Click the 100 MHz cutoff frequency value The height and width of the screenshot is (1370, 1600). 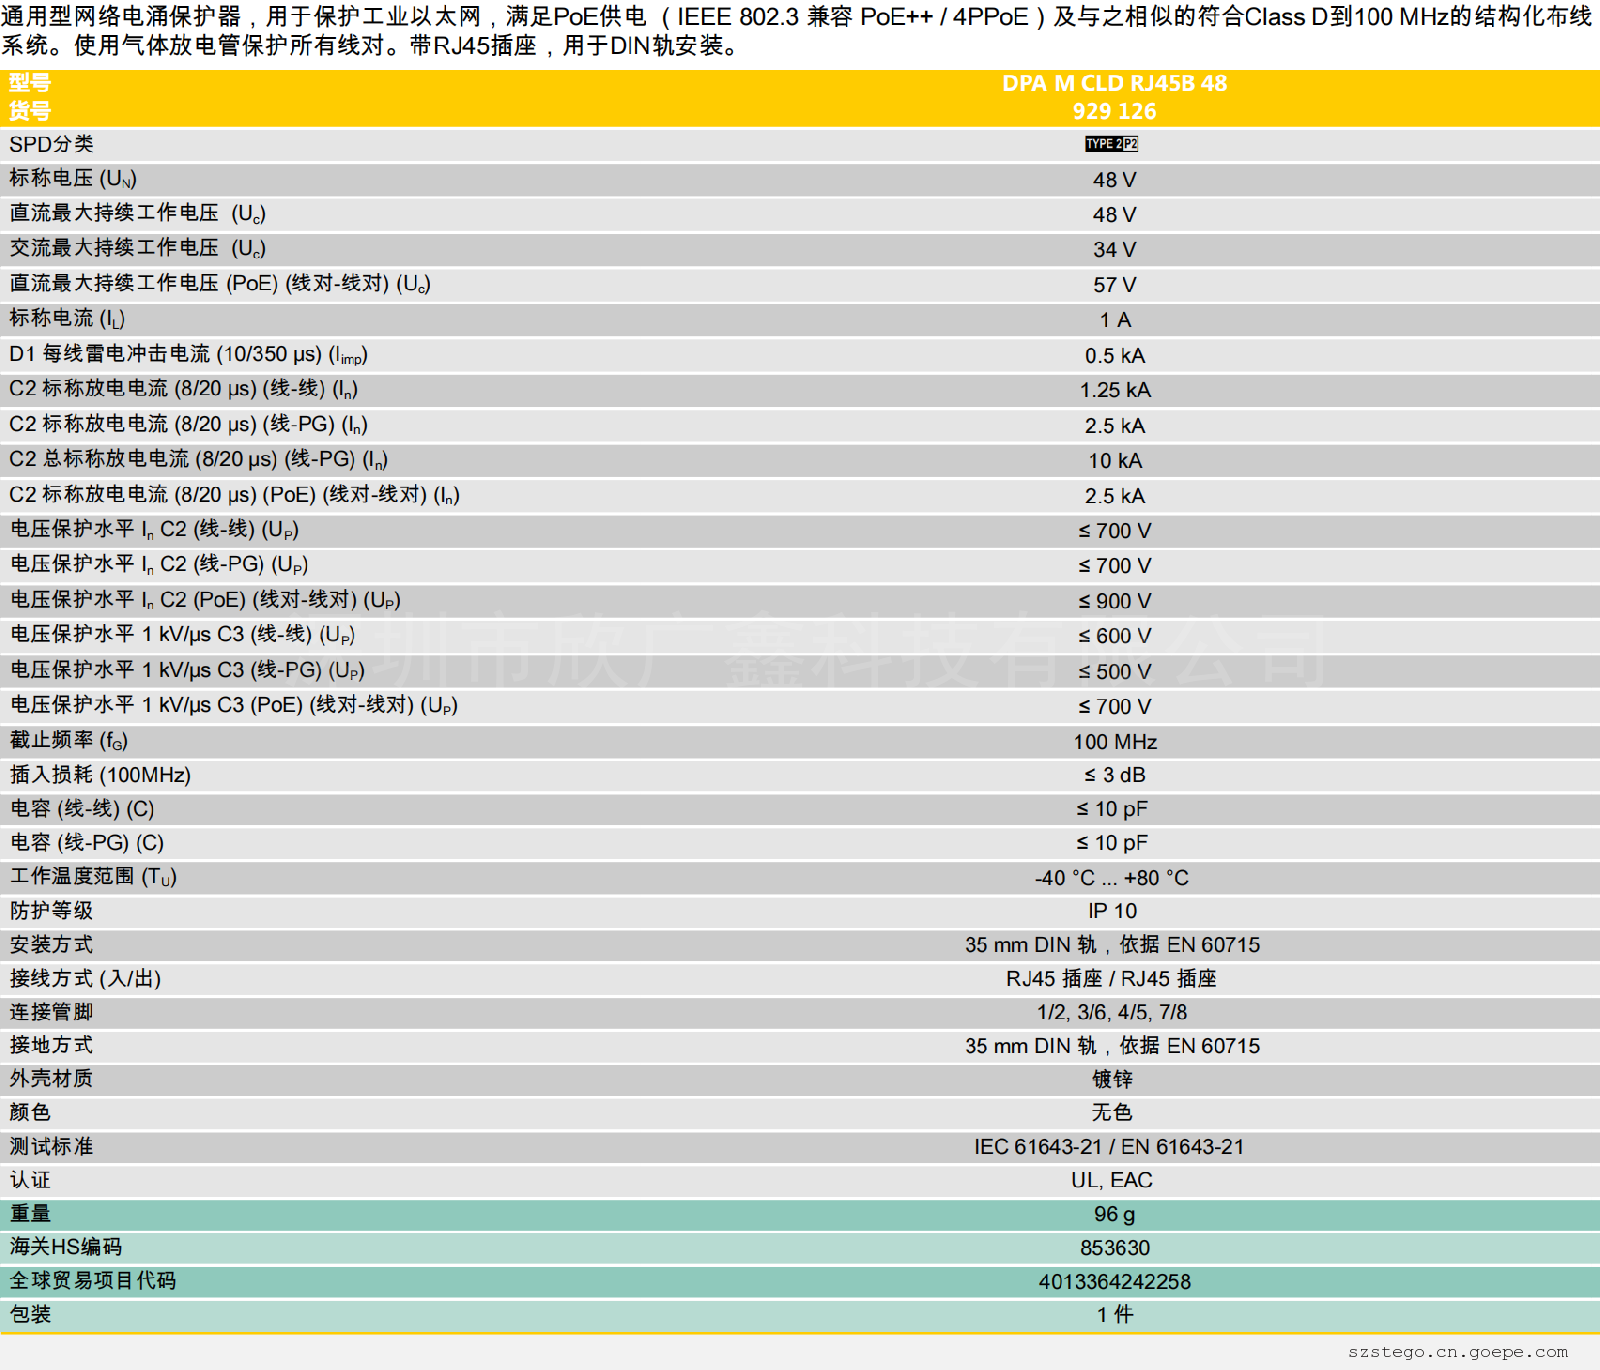1114,742
